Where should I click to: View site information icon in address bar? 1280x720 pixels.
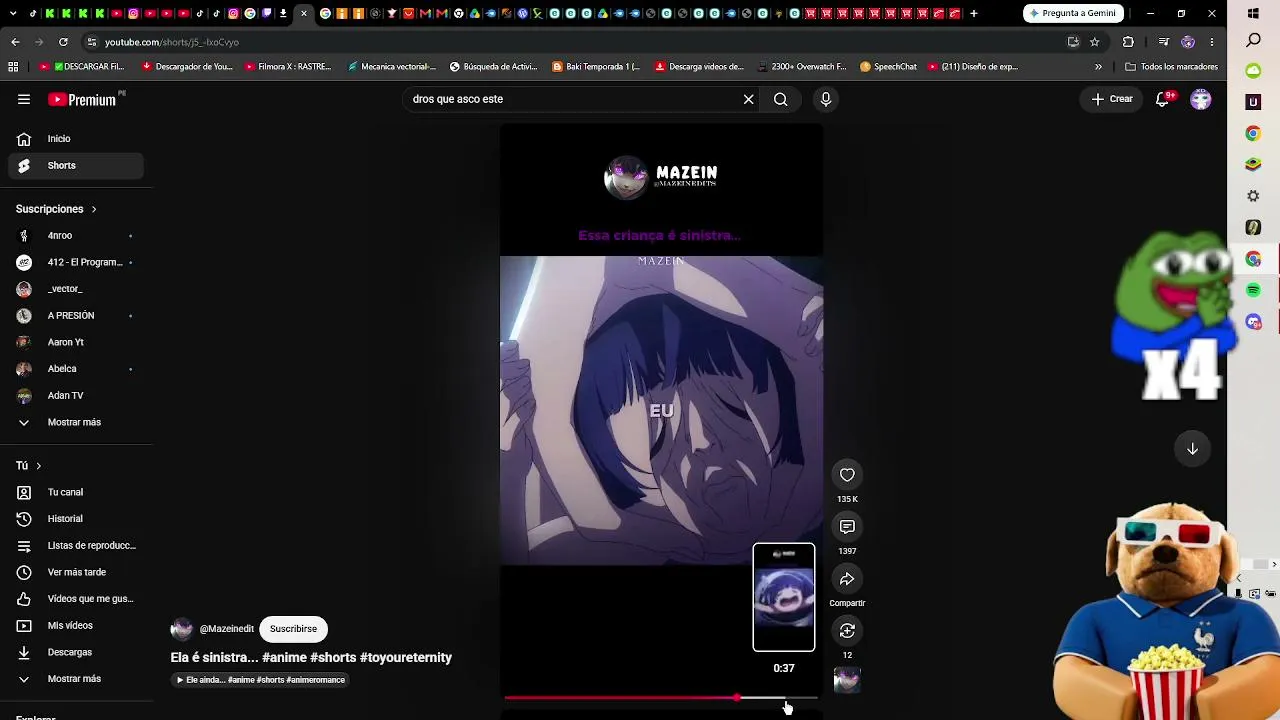(91, 42)
